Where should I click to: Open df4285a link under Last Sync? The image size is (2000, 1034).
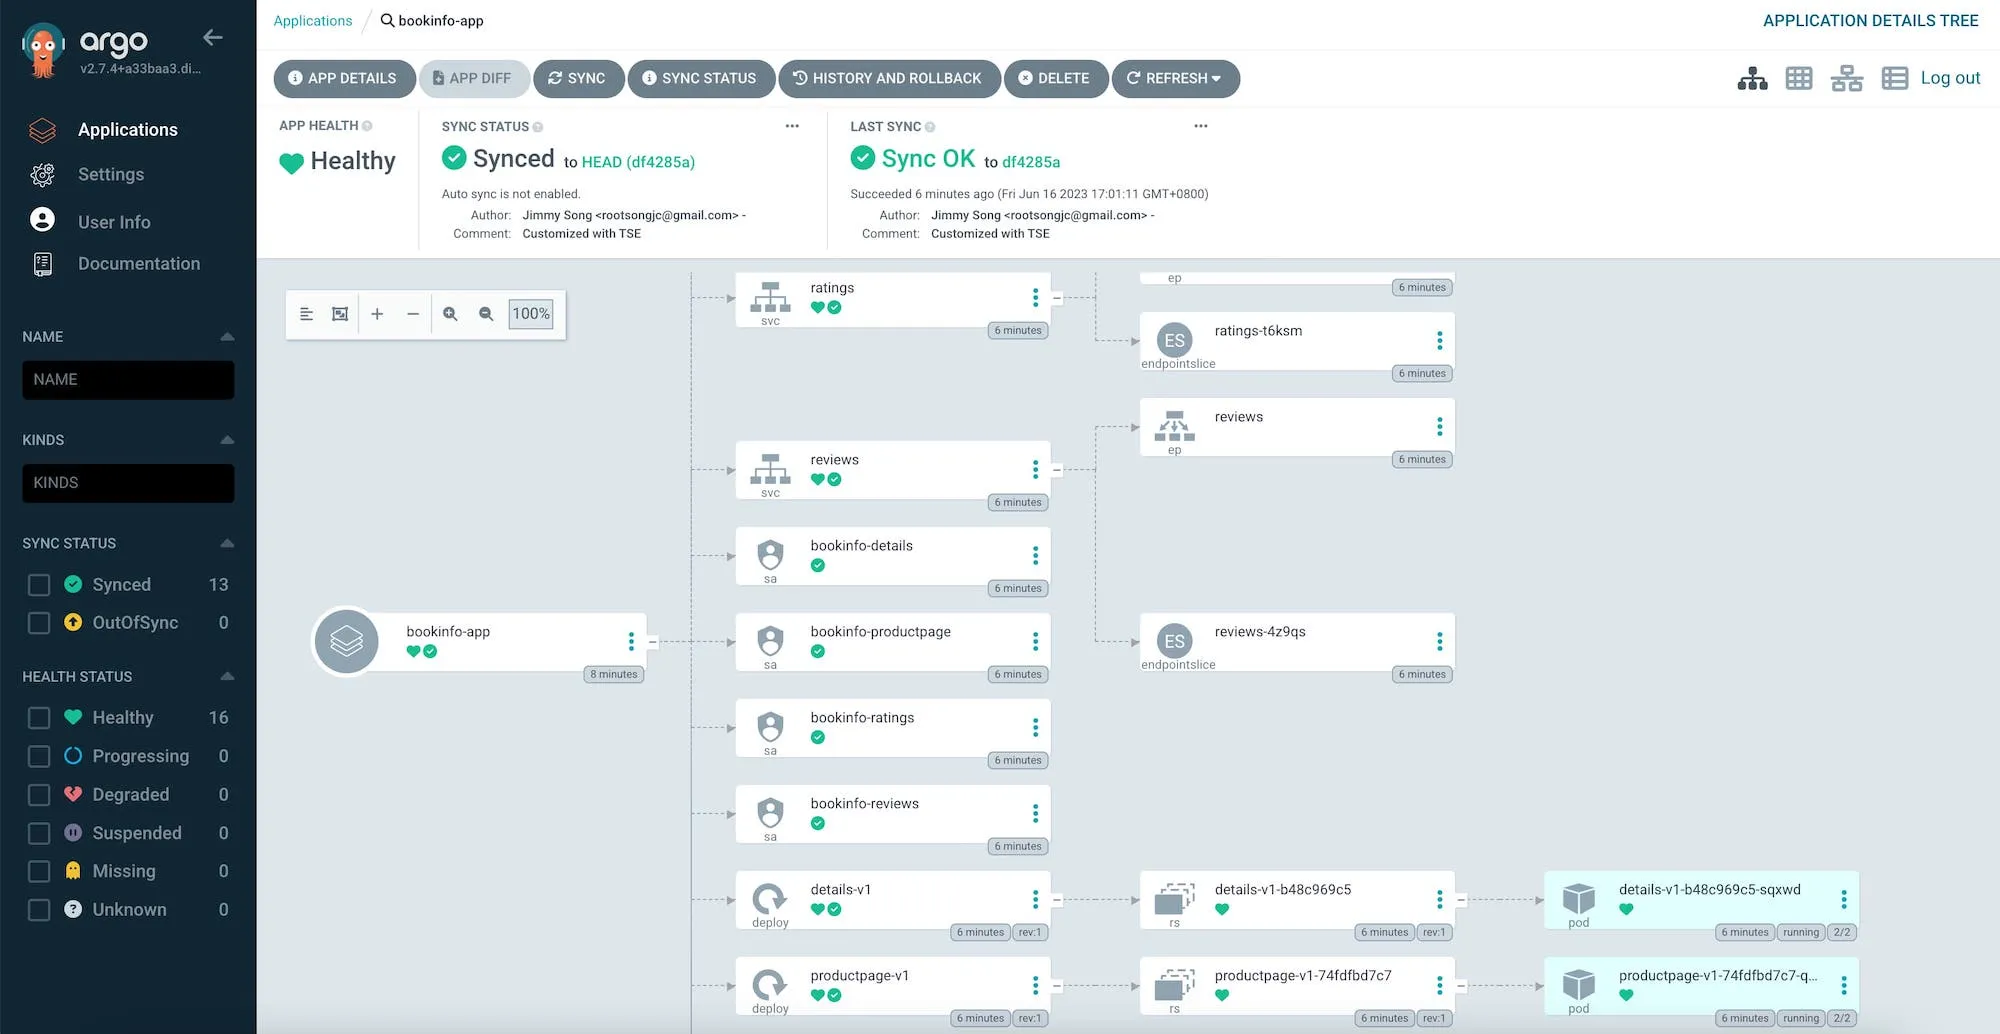click(1031, 162)
